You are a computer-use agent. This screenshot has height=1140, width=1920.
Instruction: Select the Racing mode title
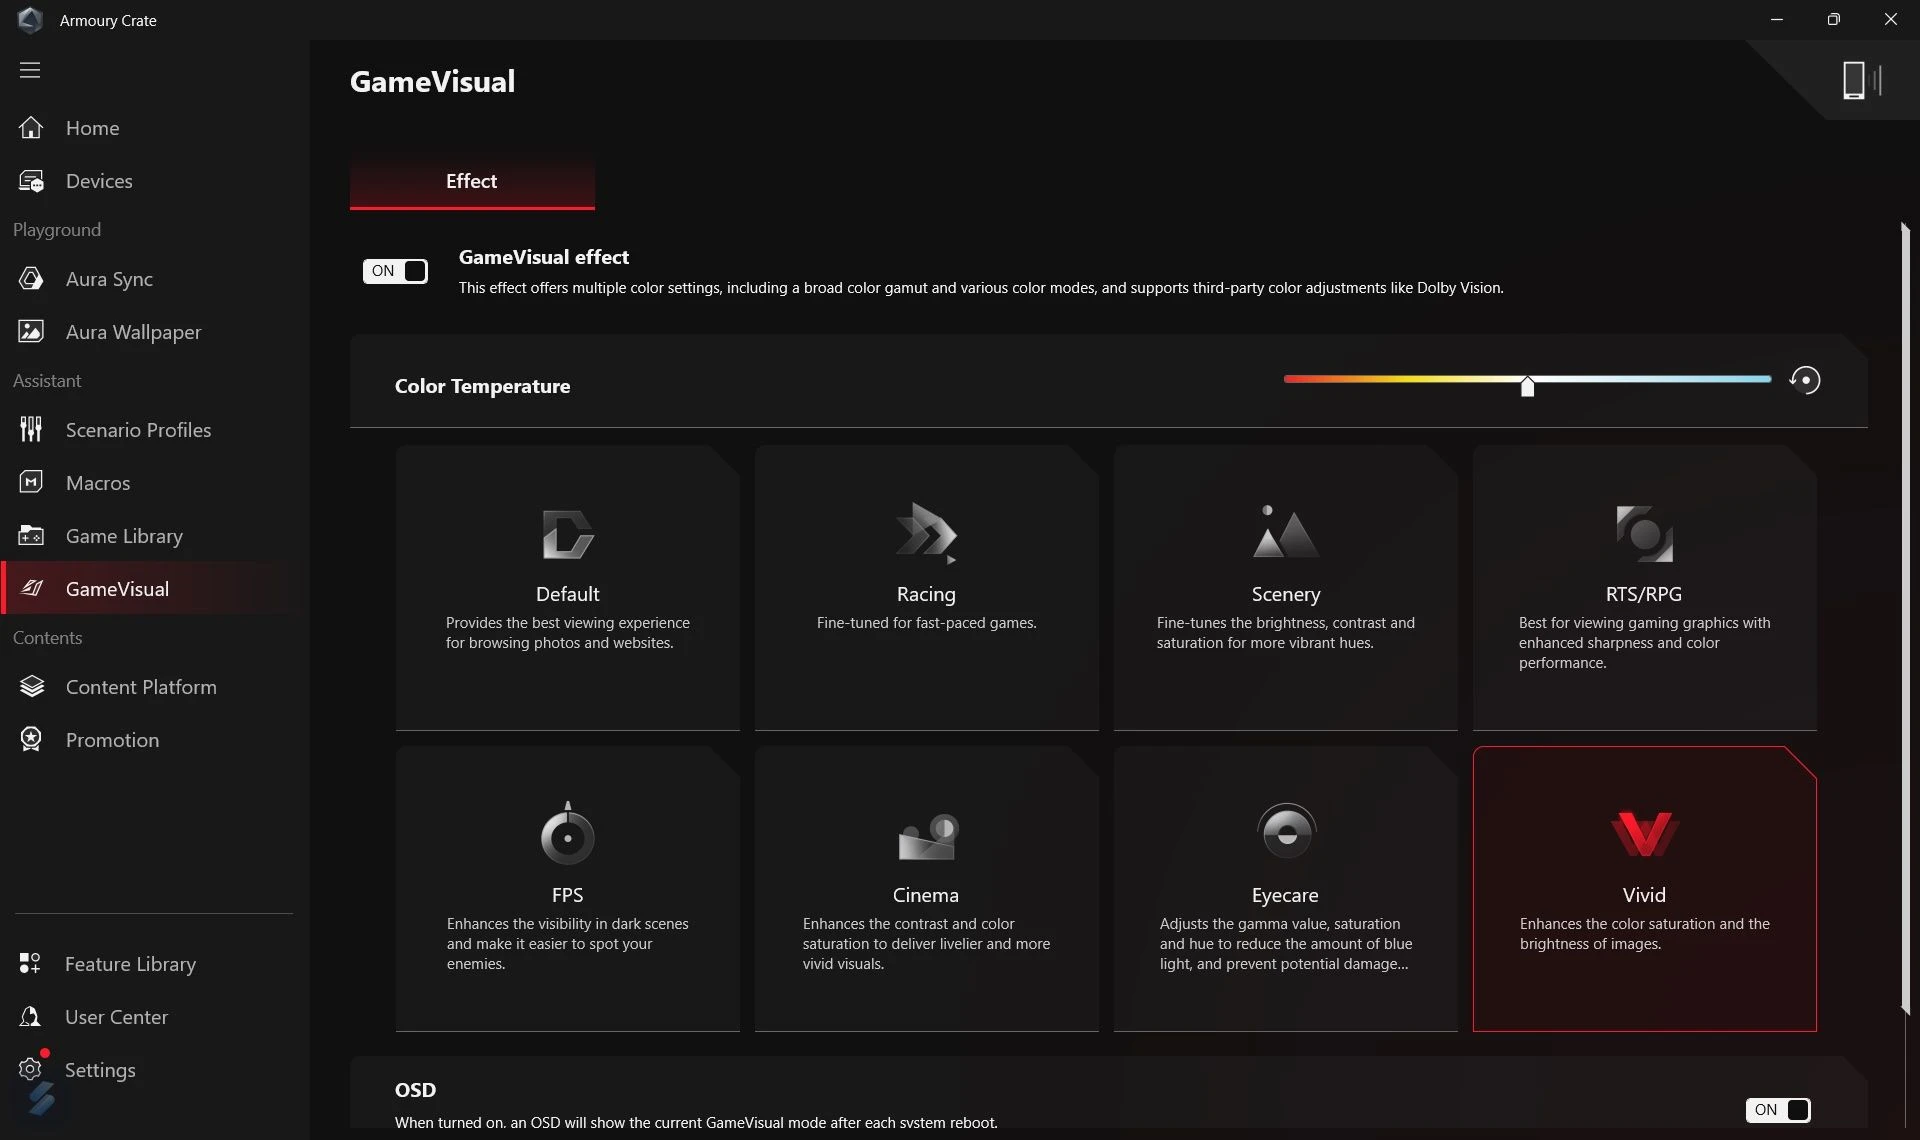[x=926, y=594]
